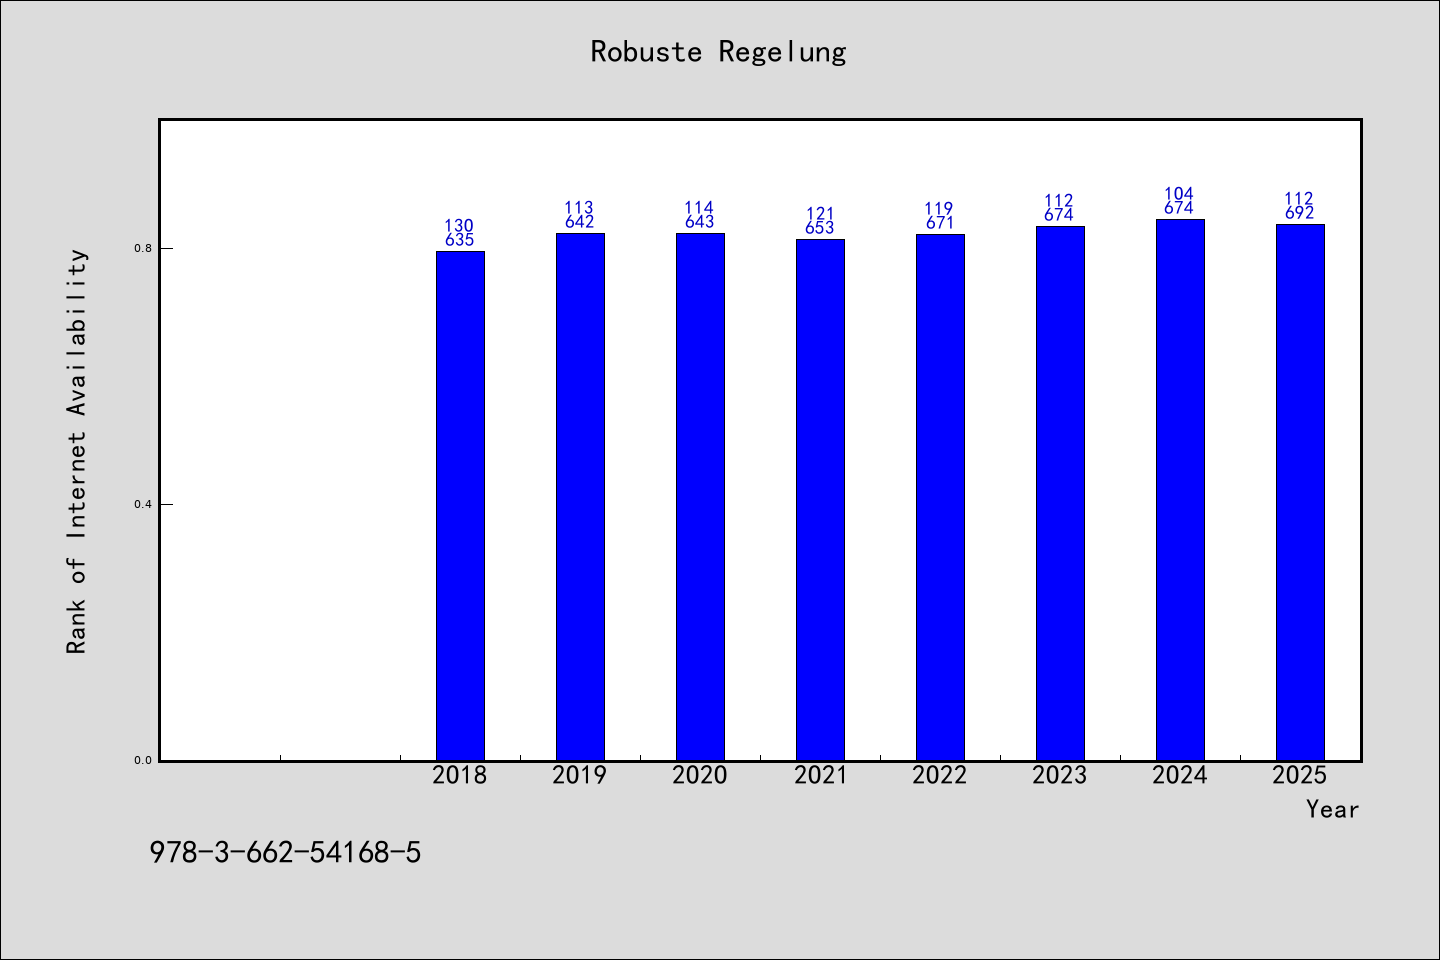Click the value 130 above the 2018 bar
The height and width of the screenshot is (960, 1440).
(x=460, y=226)
